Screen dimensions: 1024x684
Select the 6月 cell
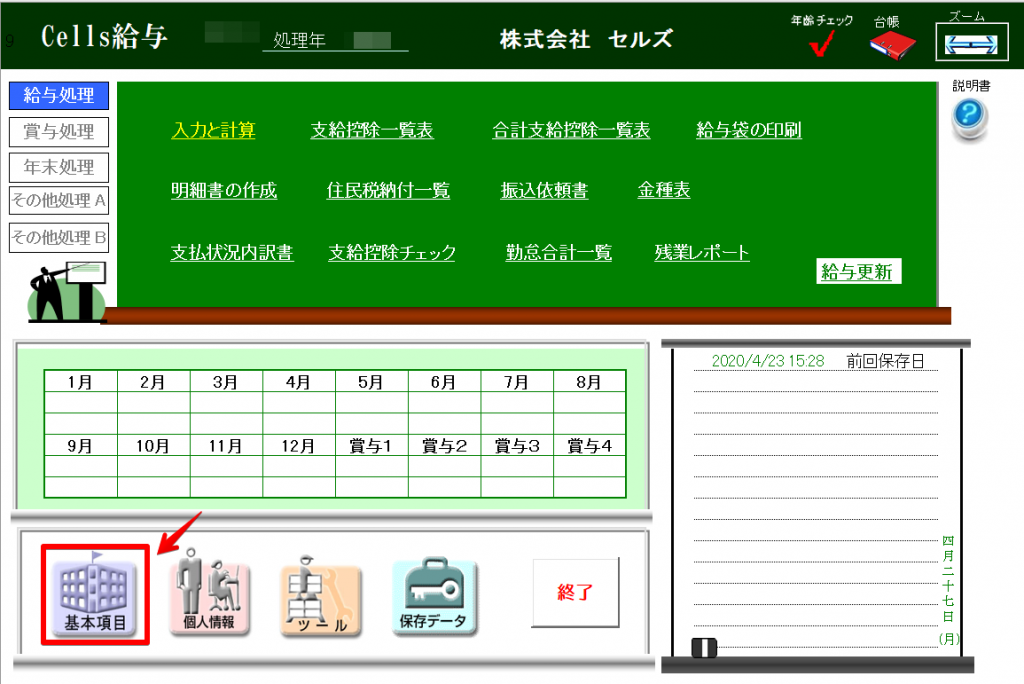pyautogui.click(x=444, y=382)
